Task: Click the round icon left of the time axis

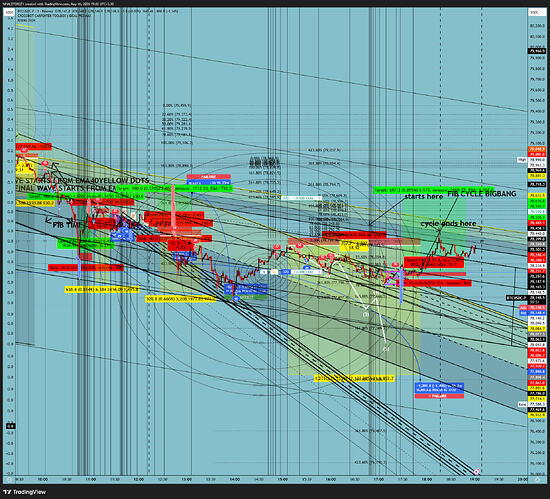Action: [x=9, y=479]
